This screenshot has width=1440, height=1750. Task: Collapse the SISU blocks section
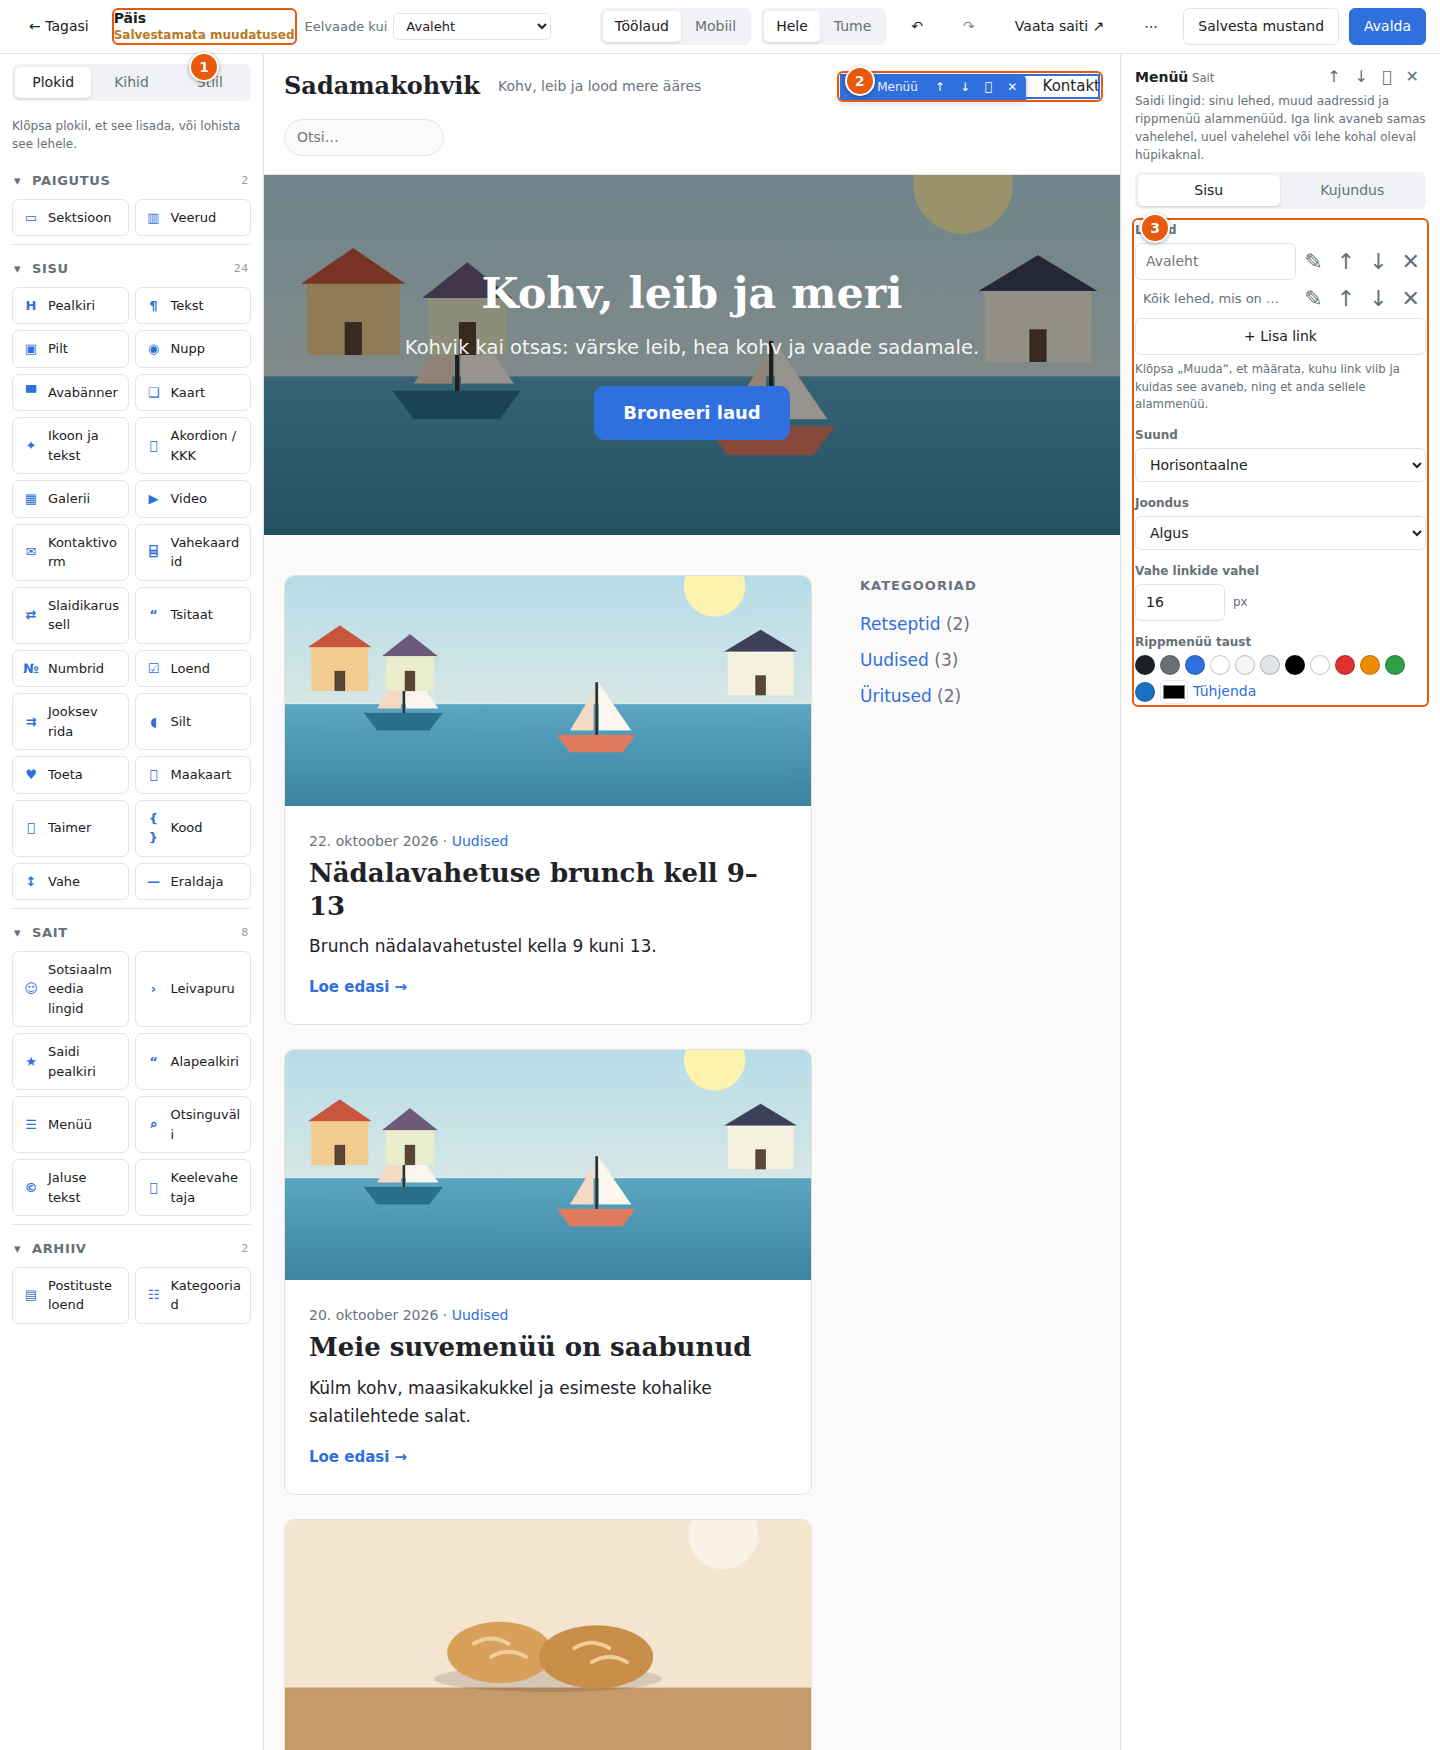point(131,268)
